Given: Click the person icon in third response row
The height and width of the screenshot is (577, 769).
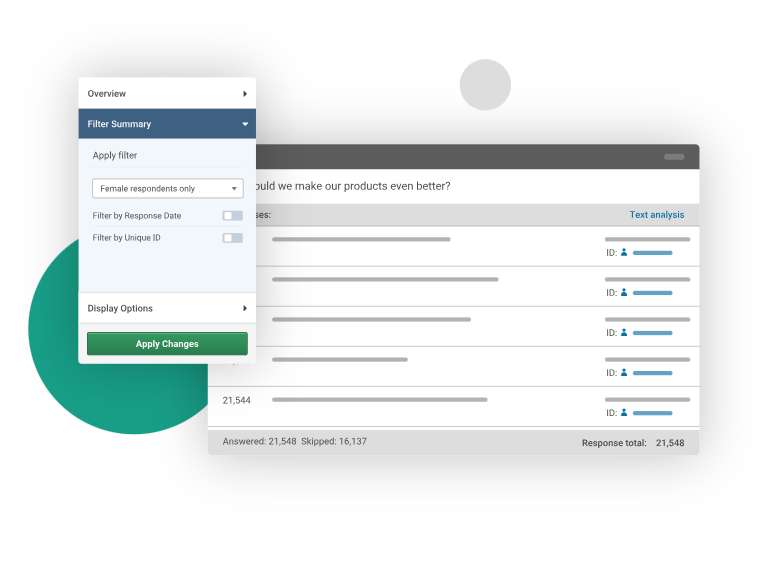Looking at the screenshot, I should pos(624,333).
